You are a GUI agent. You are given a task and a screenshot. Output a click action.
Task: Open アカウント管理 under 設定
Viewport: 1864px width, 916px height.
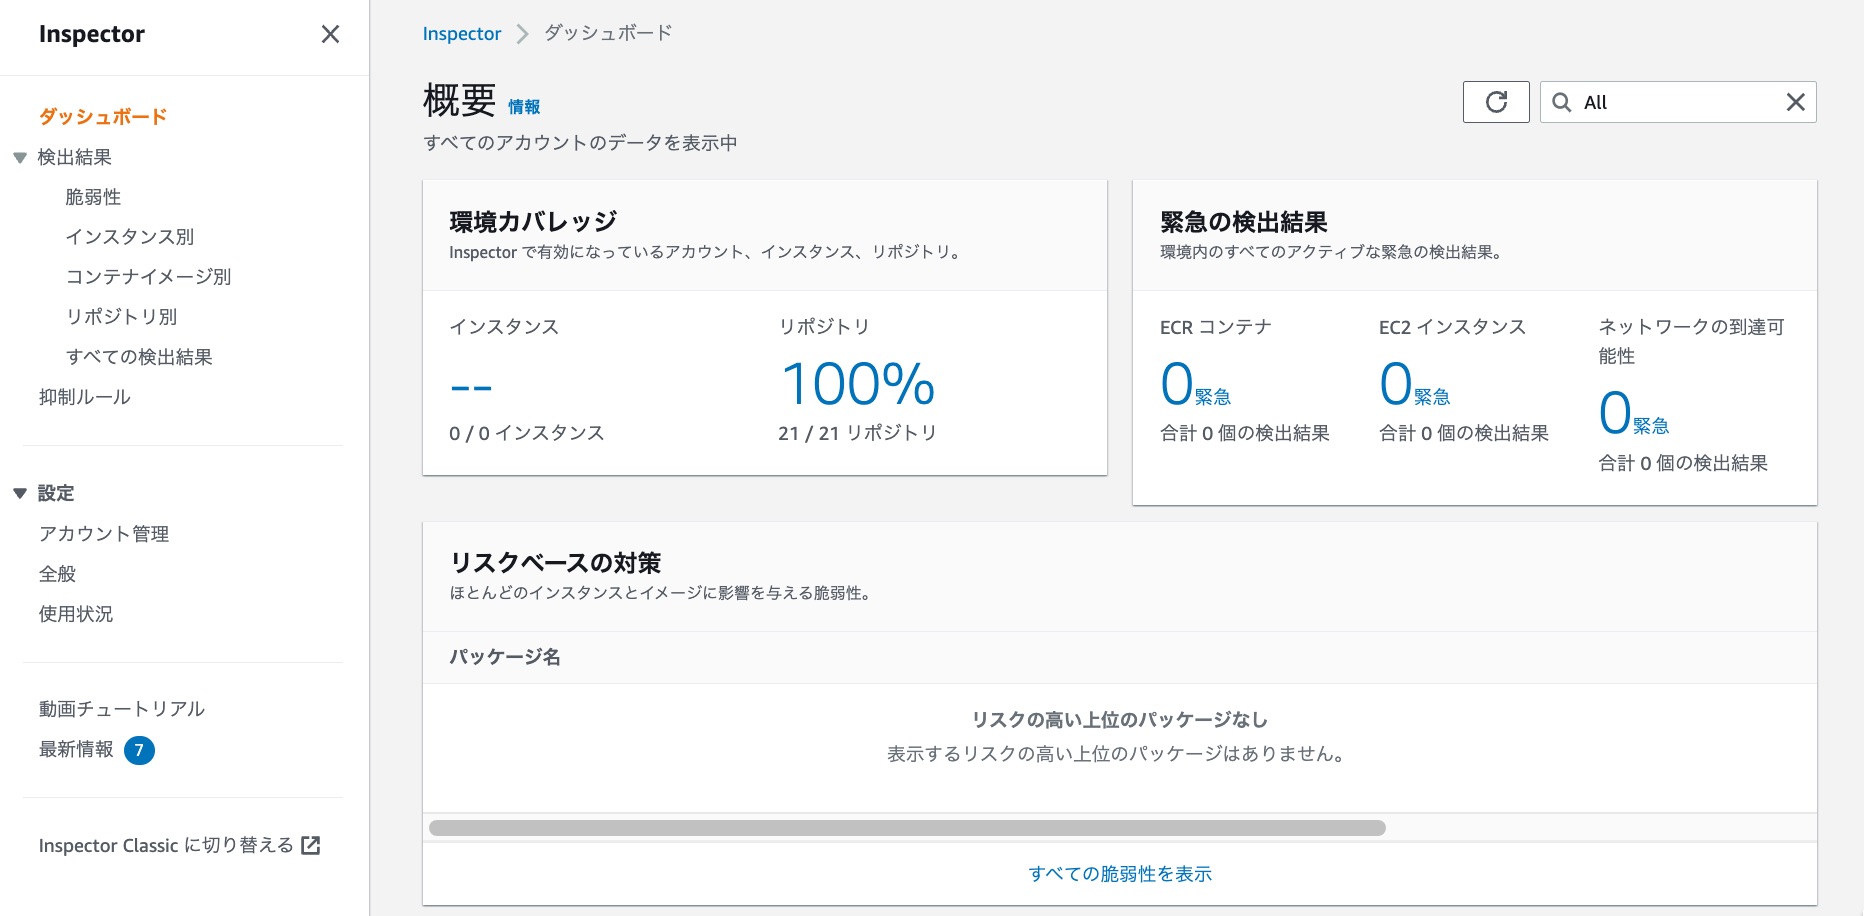point(103,533)
